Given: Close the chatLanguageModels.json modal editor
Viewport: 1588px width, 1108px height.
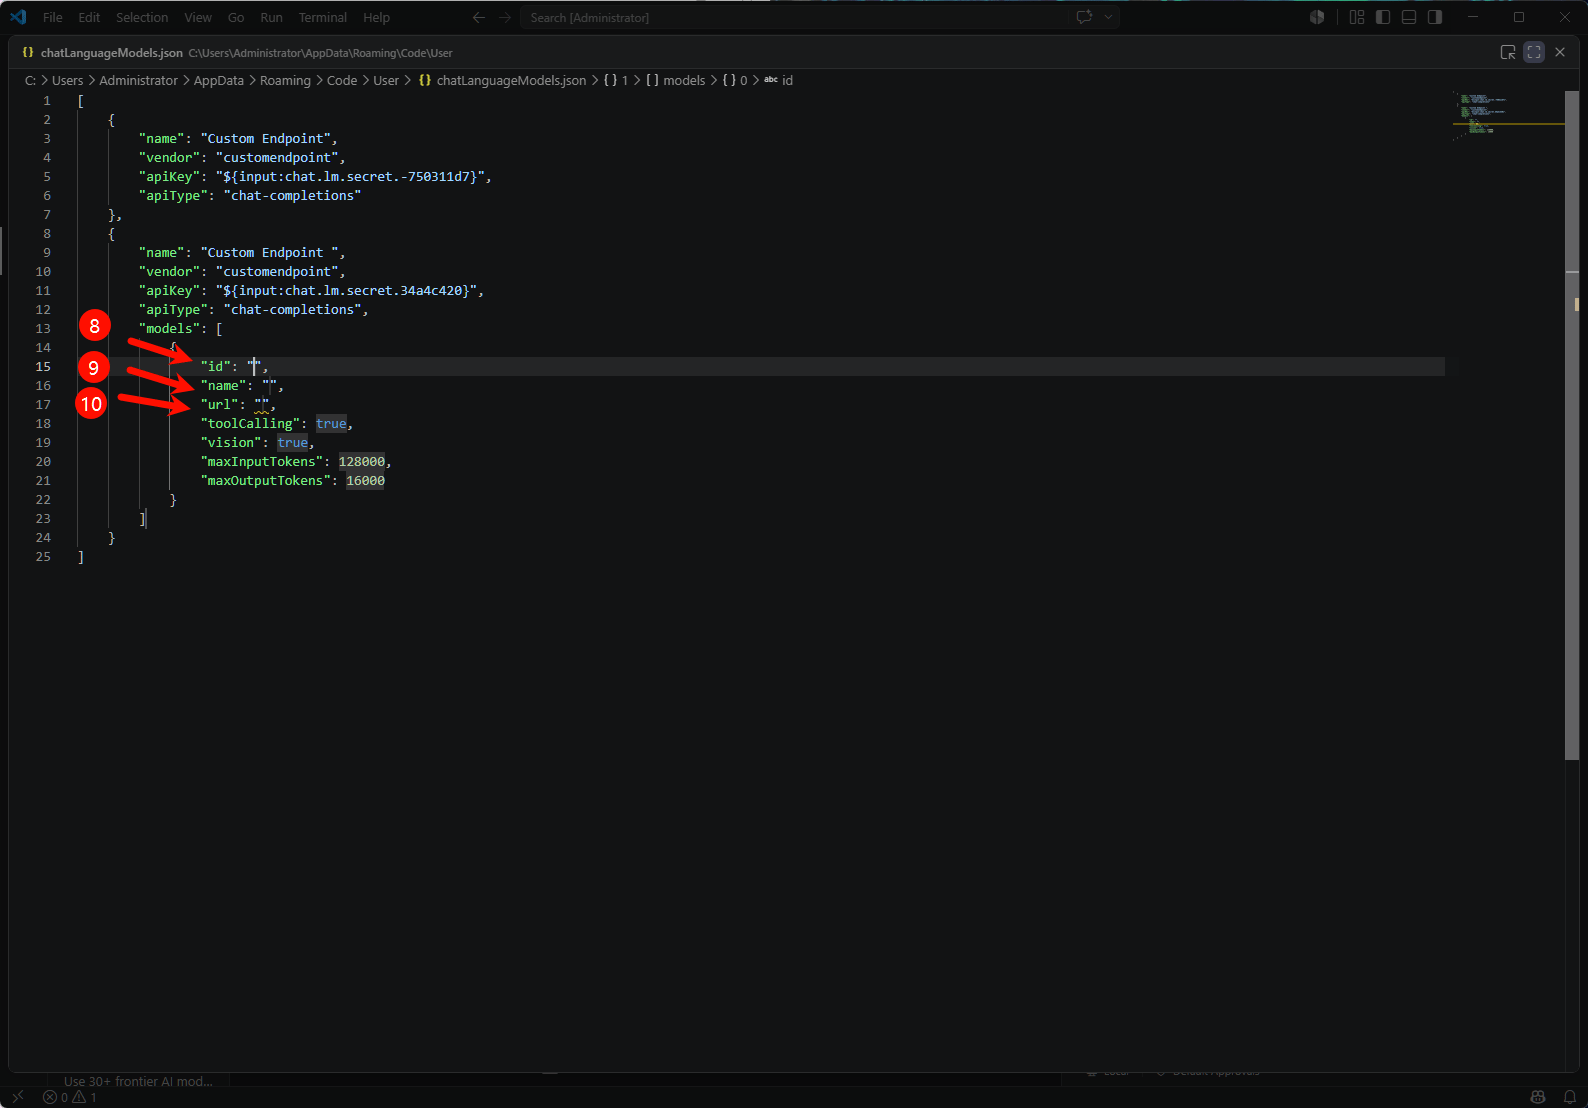Looking at the screenshot, I should 1560,52.
